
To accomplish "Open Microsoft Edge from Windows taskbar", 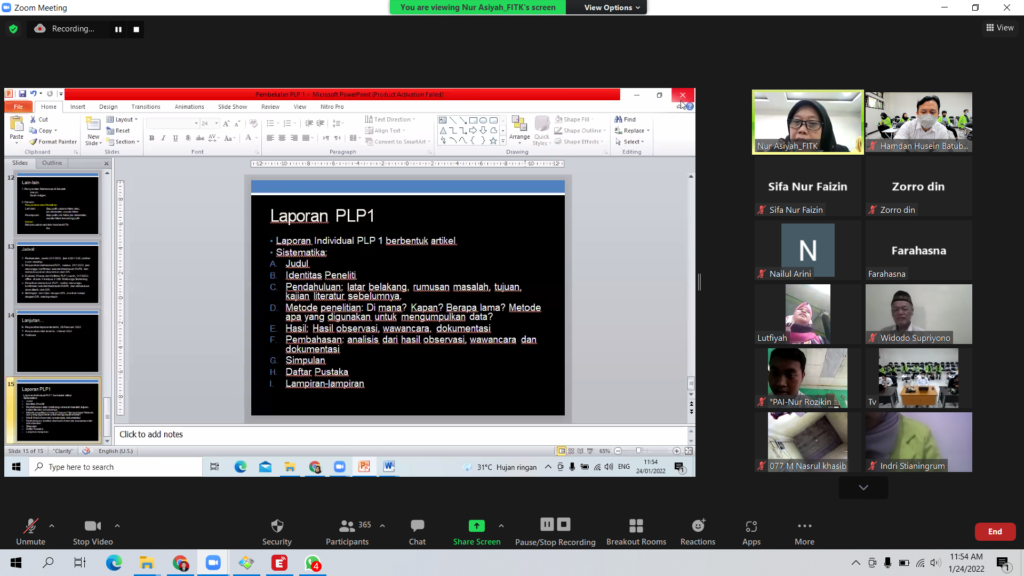I will [114, 563].
